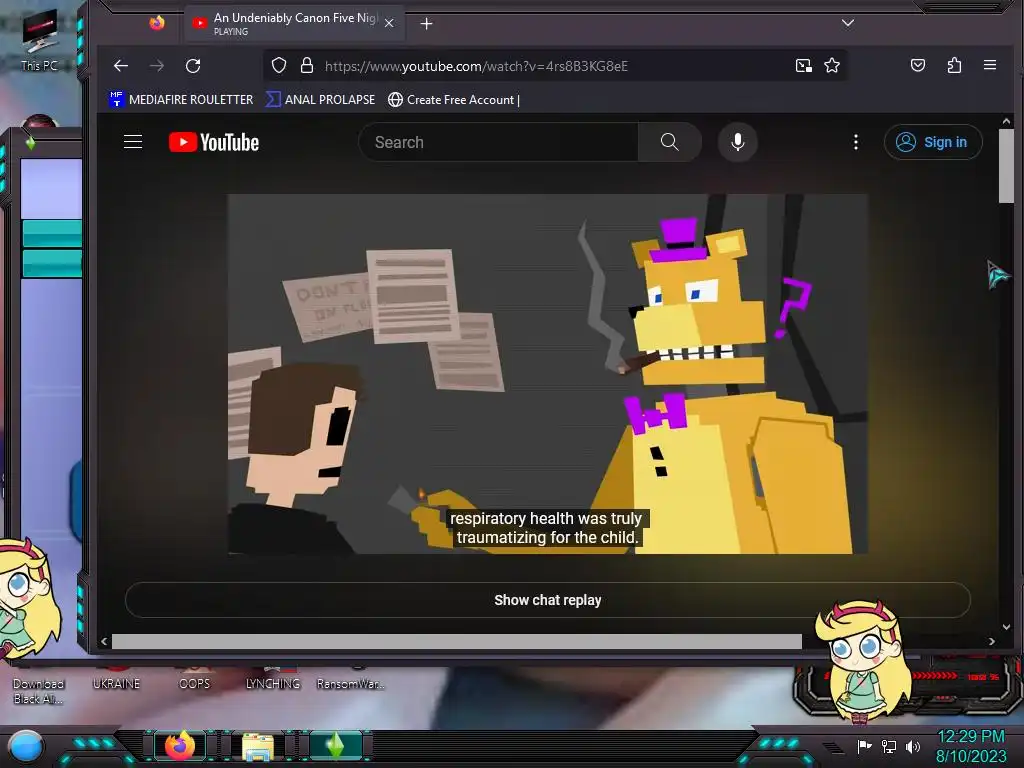Select the Download Black Al desktop shortcut
Image resolution: width=1024 pixels, height=768 pixels.
tap(38, 690)
